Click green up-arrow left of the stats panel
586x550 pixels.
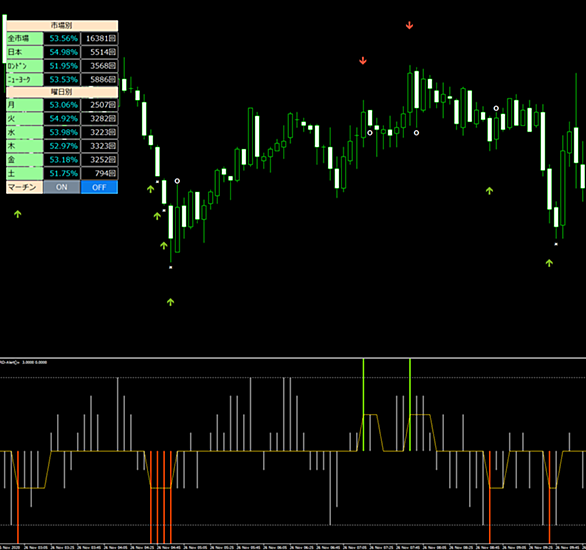pyautogui.click(x=18, y=214)
